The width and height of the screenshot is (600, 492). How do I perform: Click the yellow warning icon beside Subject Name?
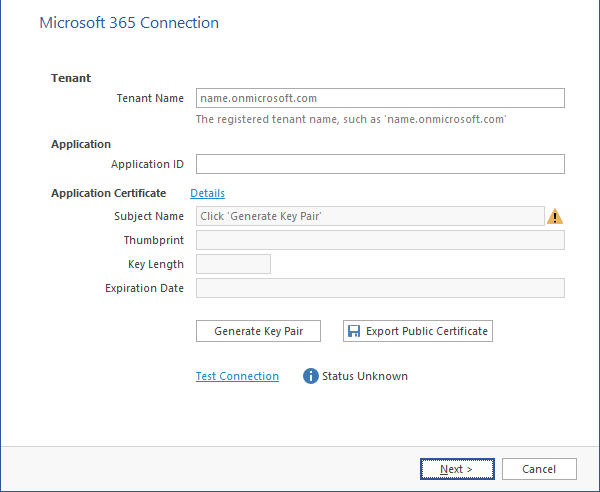(x=555, y=216)
